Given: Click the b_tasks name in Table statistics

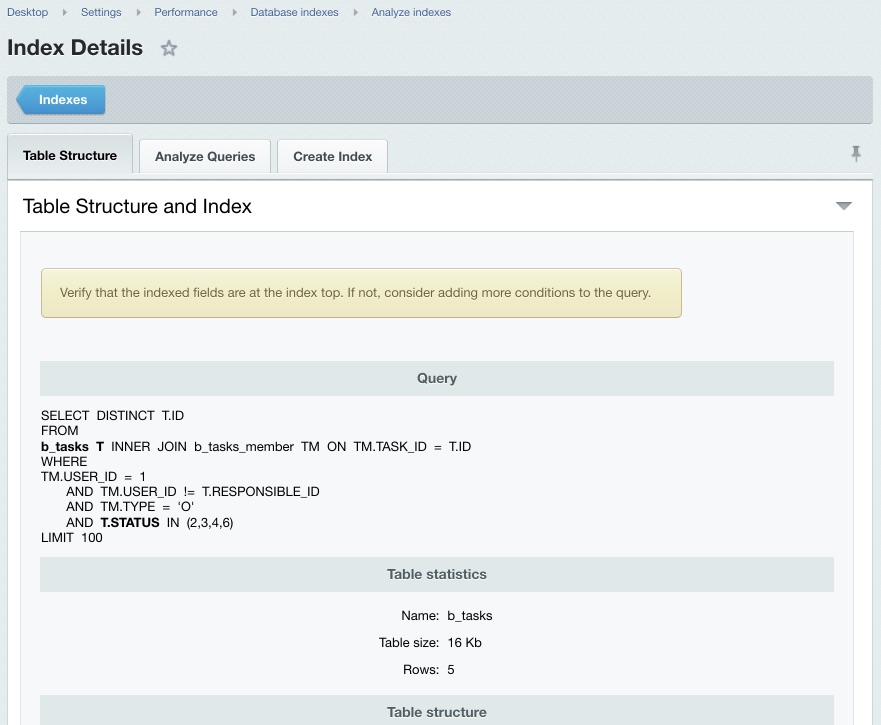Looking at the screenshot, I should click(470, 615).
